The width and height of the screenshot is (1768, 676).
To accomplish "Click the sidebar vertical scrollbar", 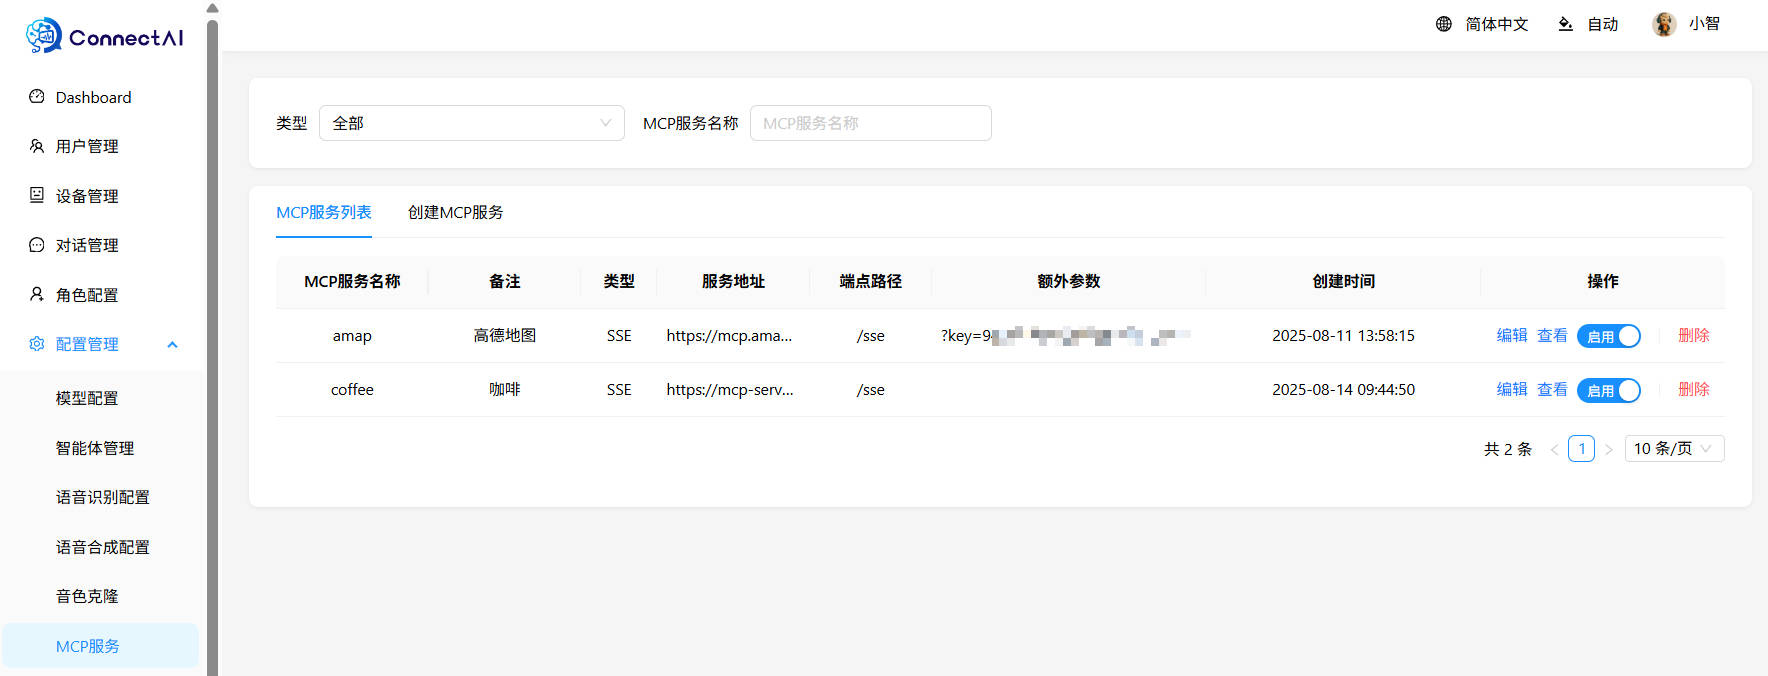I will tap(212, 347).
